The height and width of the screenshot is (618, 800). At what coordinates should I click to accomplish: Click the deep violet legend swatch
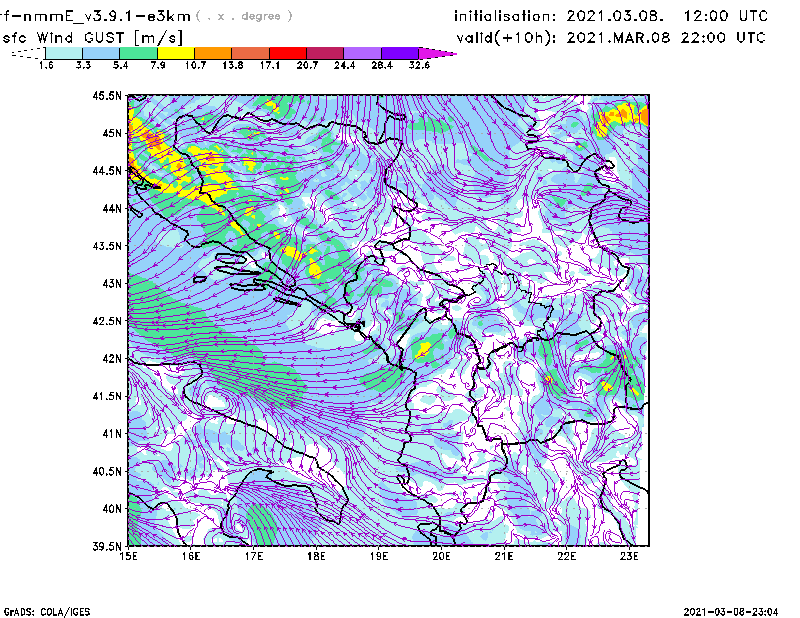(x=400, y=53)
